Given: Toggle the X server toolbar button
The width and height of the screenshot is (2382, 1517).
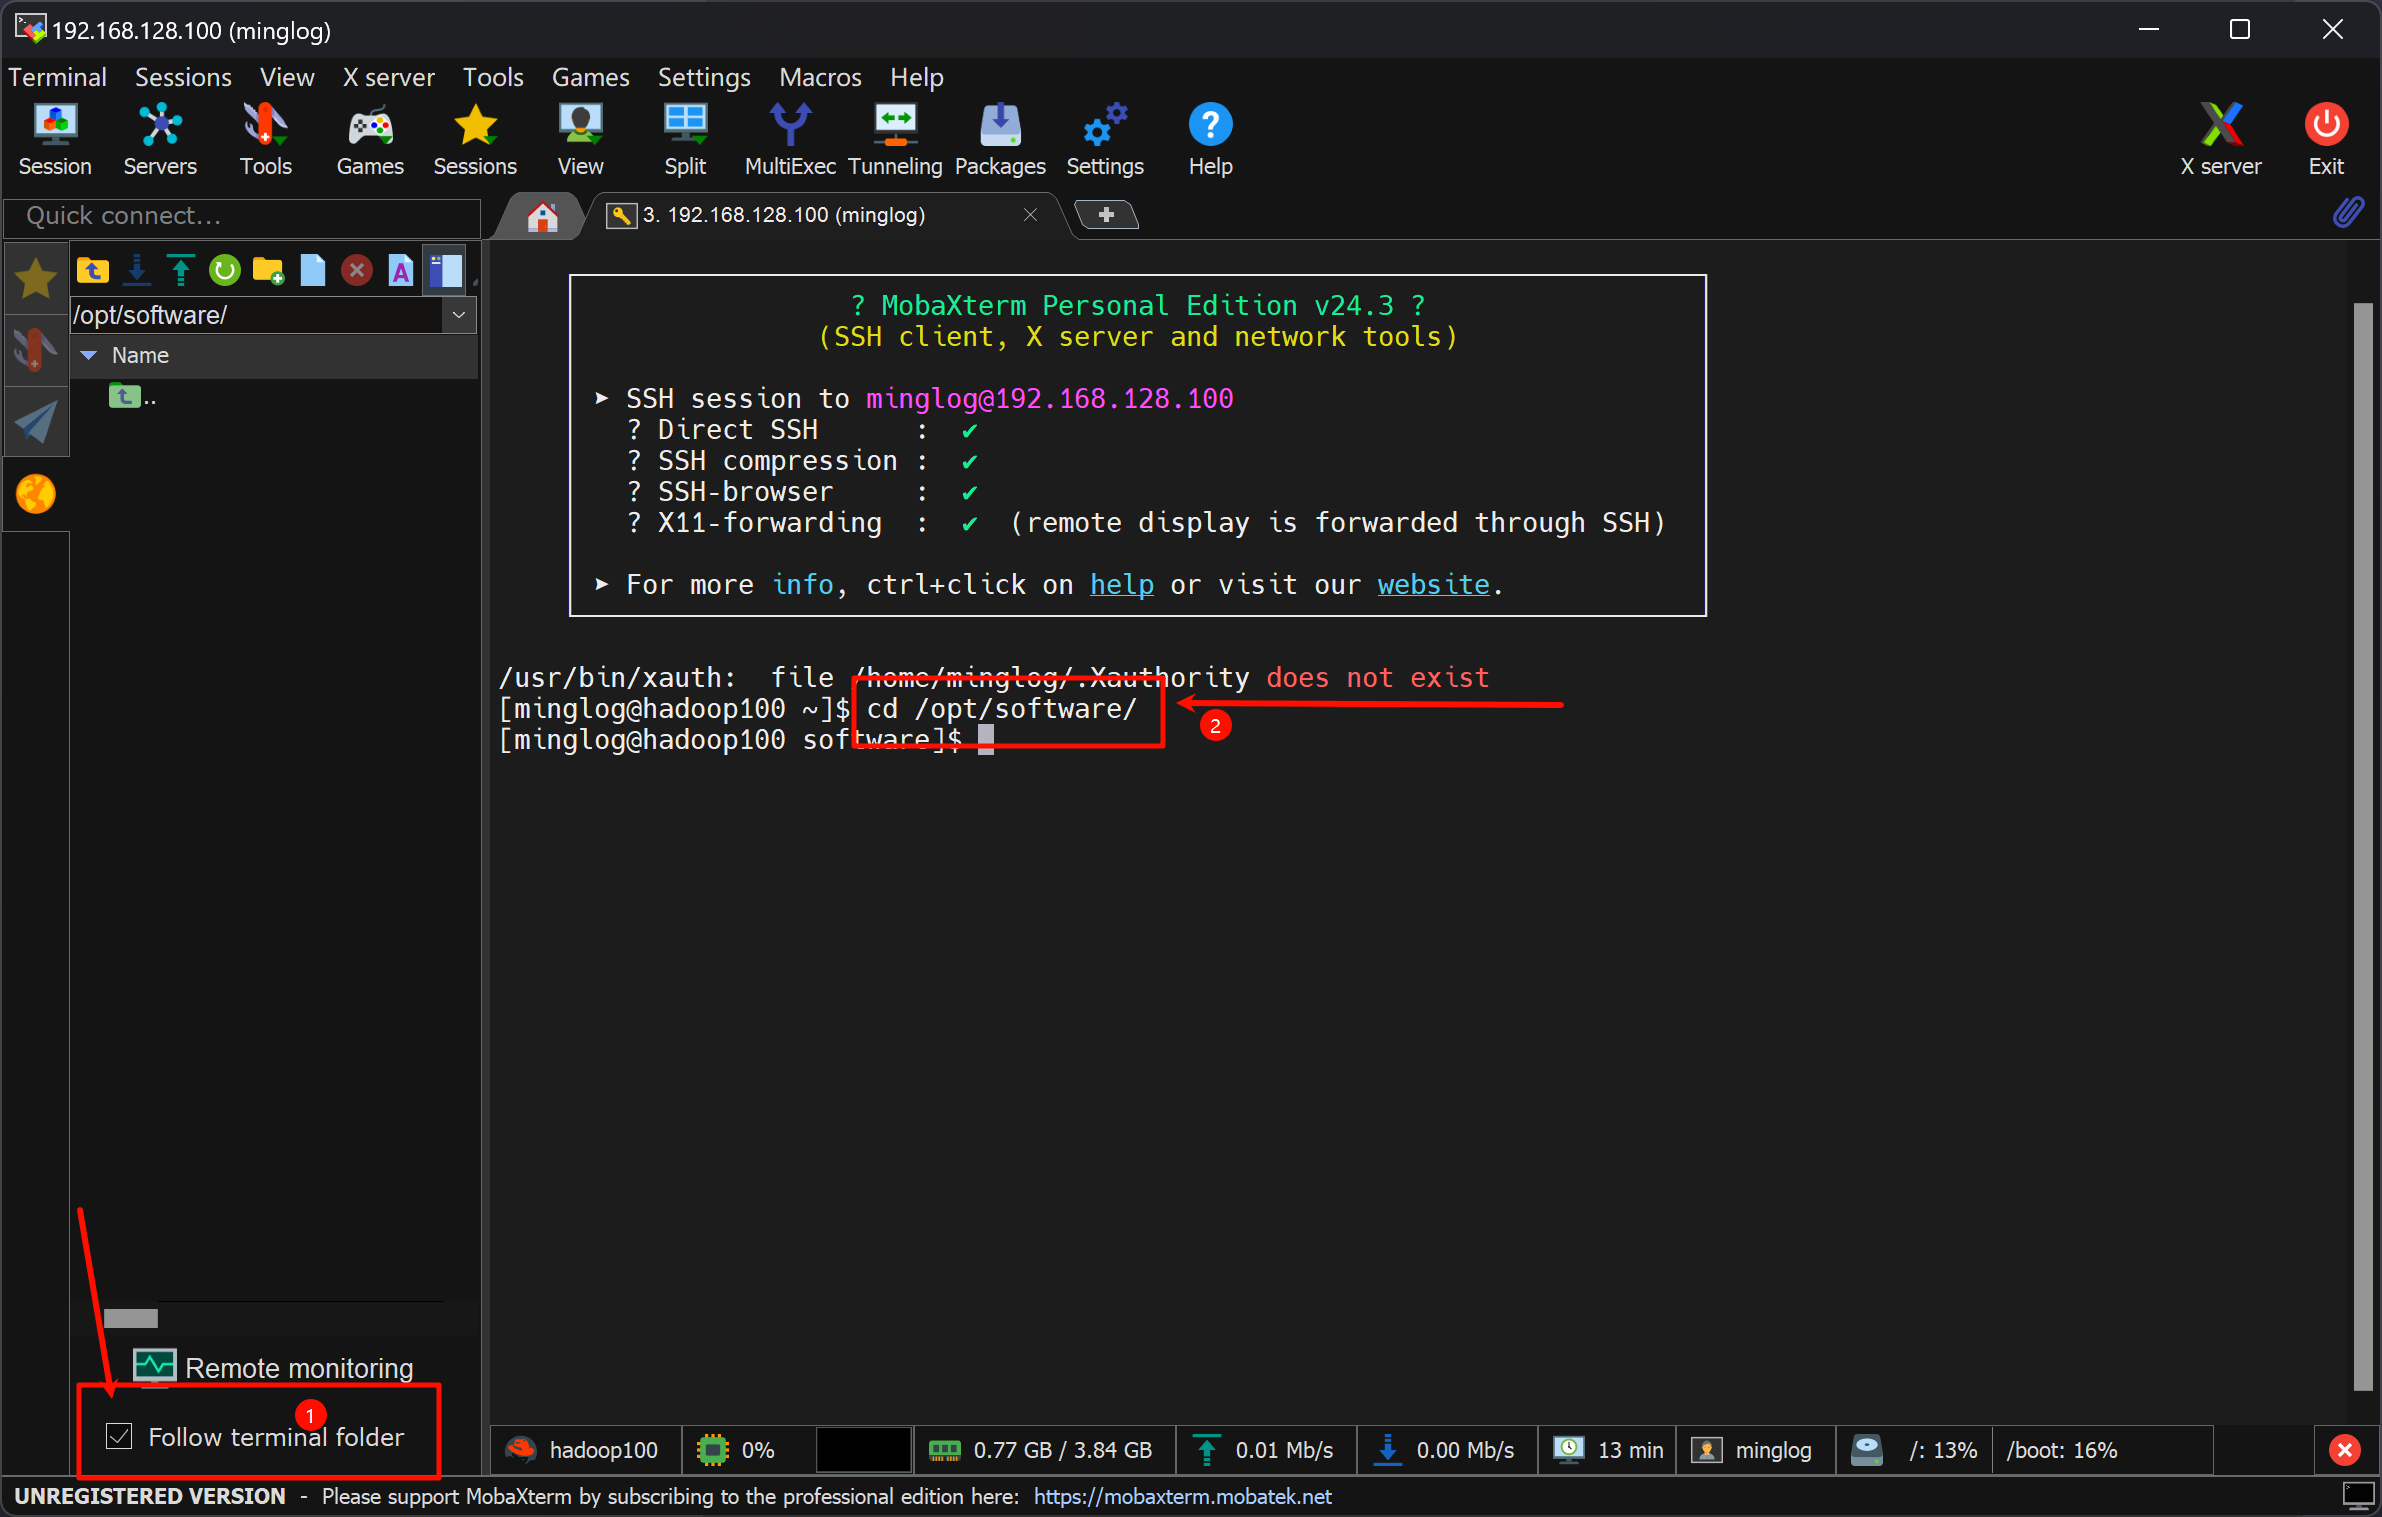Looking at the screenshot, I should point(2221,141).
